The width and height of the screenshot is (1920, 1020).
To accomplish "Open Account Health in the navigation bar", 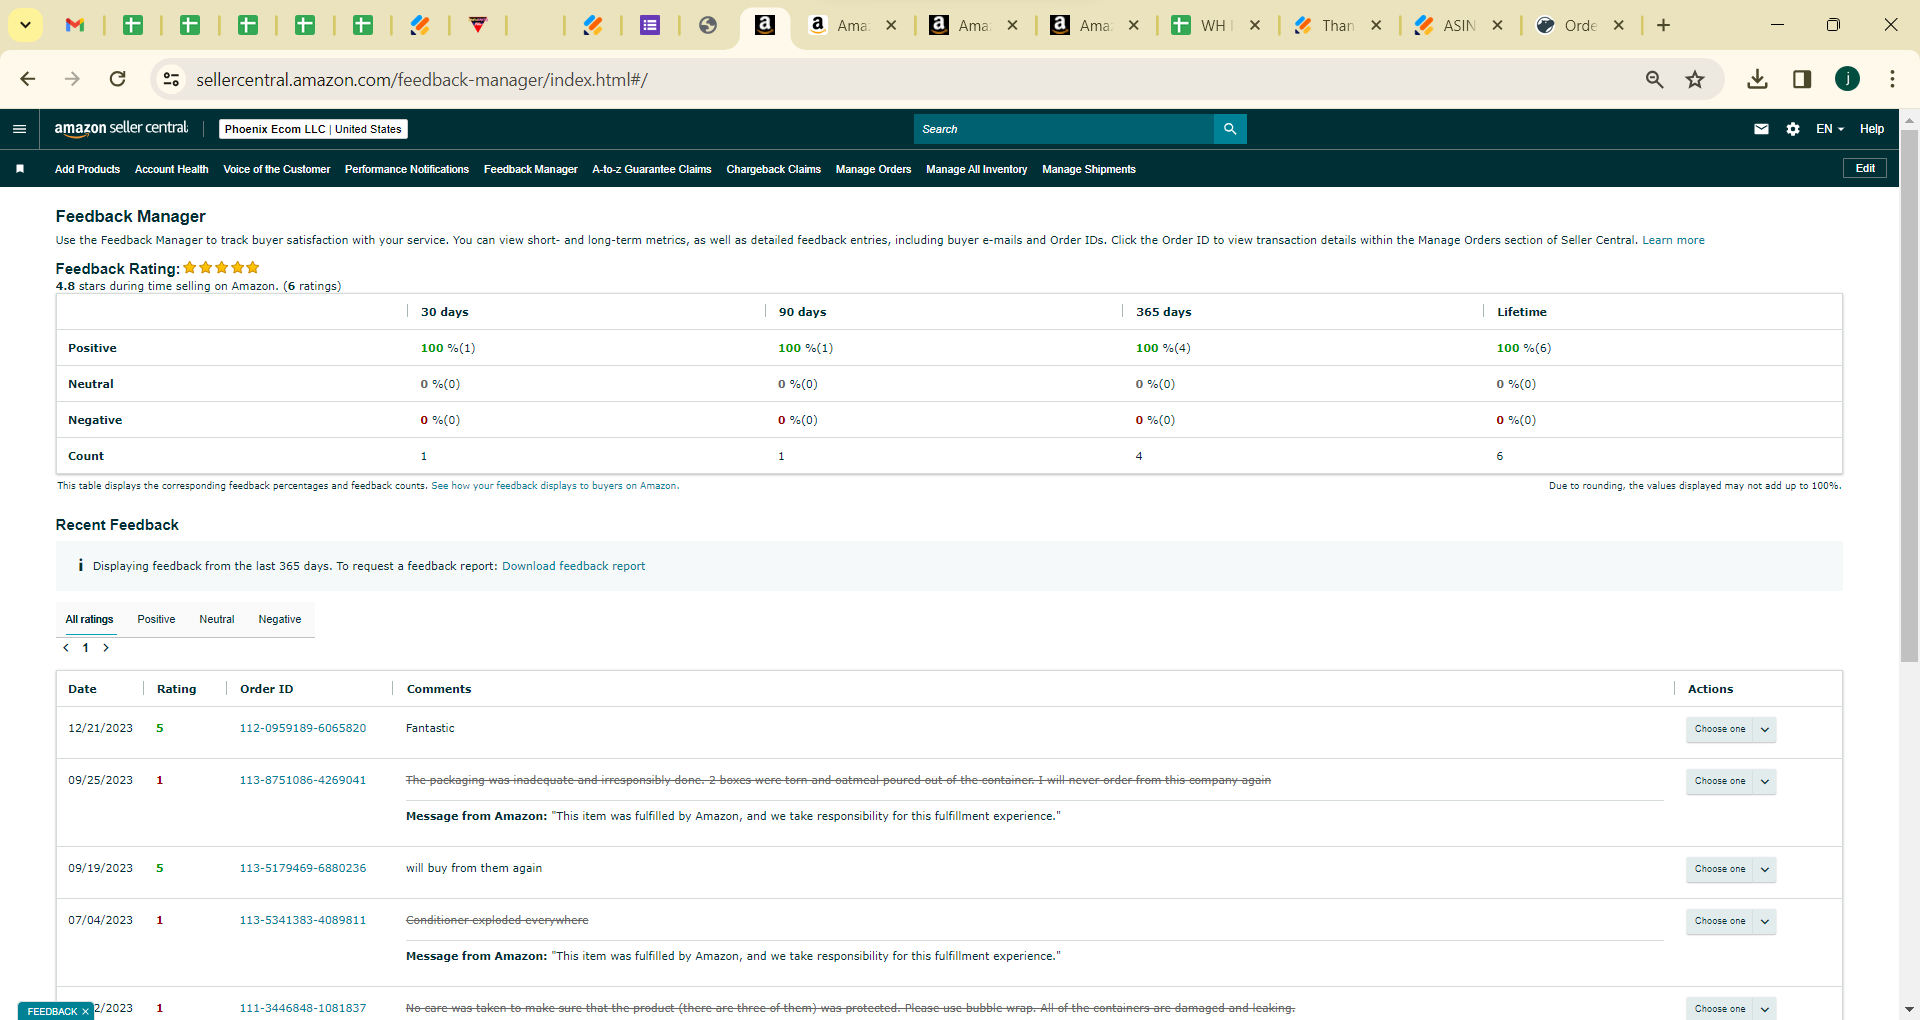I will pos(172,170).
